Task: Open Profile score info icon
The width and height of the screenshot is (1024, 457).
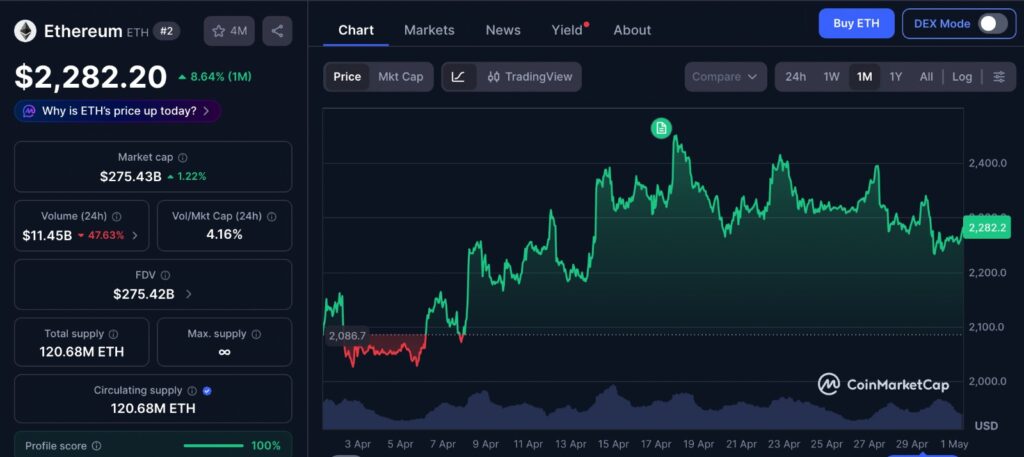Action: pyautogui.click(x=96, y=446)
